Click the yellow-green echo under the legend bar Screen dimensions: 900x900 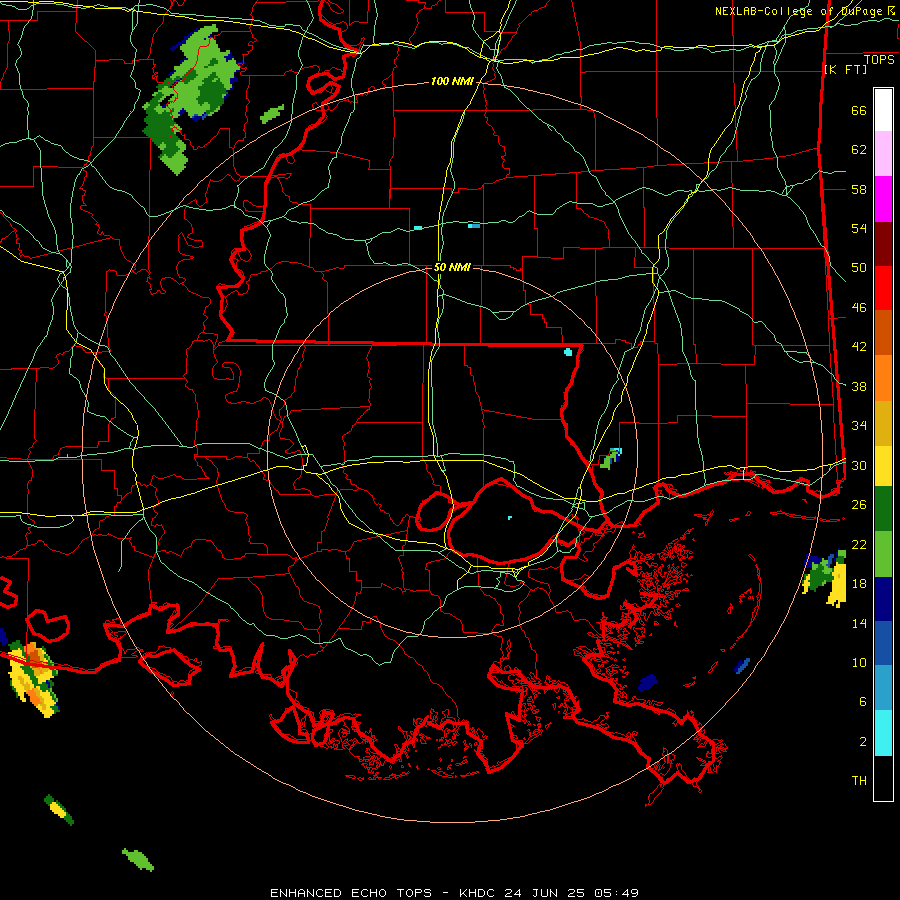(x=825, y=578)
